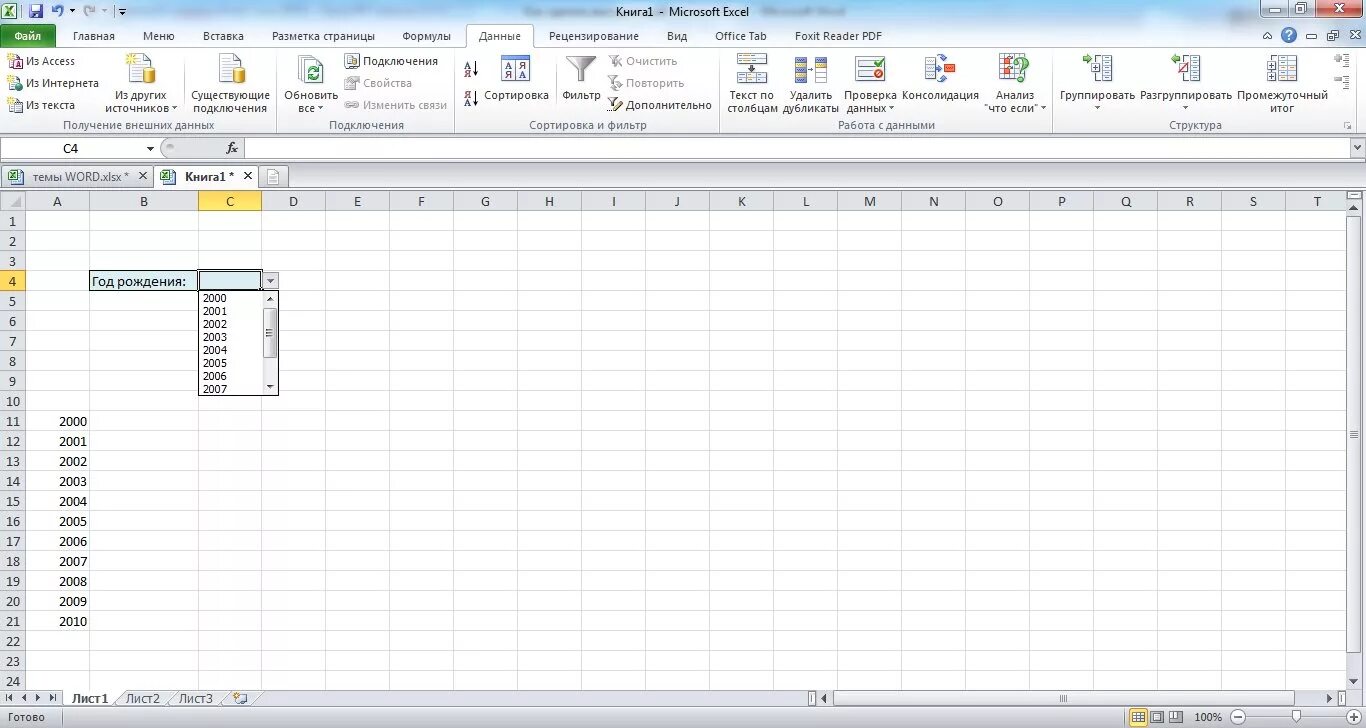
Task: Open the Consolidate tool
Action: point(940,79)
